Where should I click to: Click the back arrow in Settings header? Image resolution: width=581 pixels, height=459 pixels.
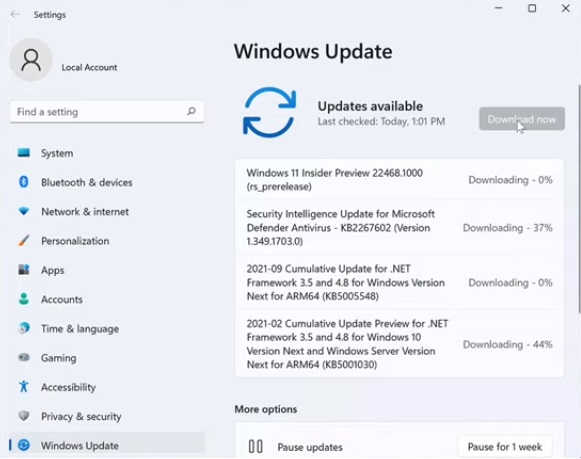[15, 14]
